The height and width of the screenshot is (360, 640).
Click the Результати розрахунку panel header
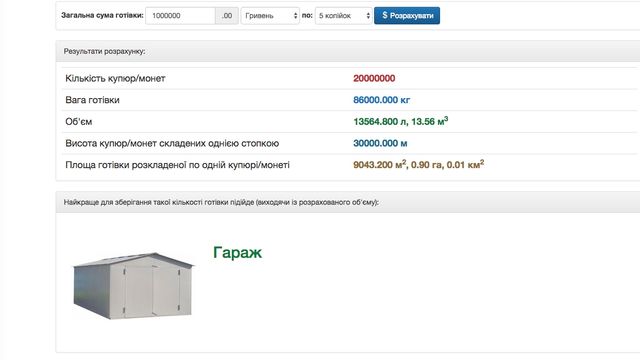point(348,51)
